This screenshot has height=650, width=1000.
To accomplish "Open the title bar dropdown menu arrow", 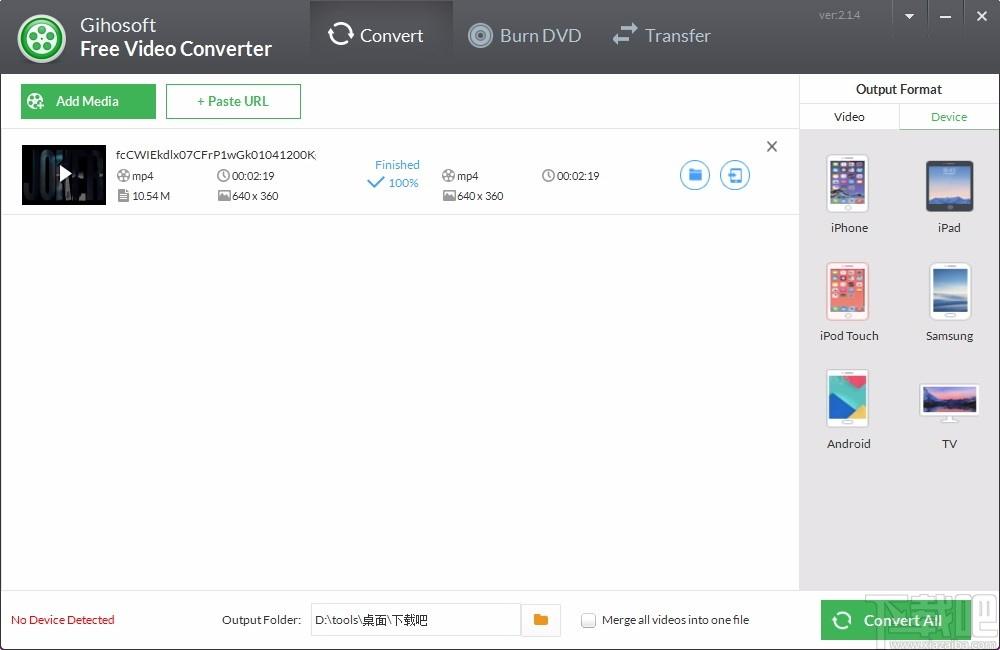I will (x=909, y=17).
